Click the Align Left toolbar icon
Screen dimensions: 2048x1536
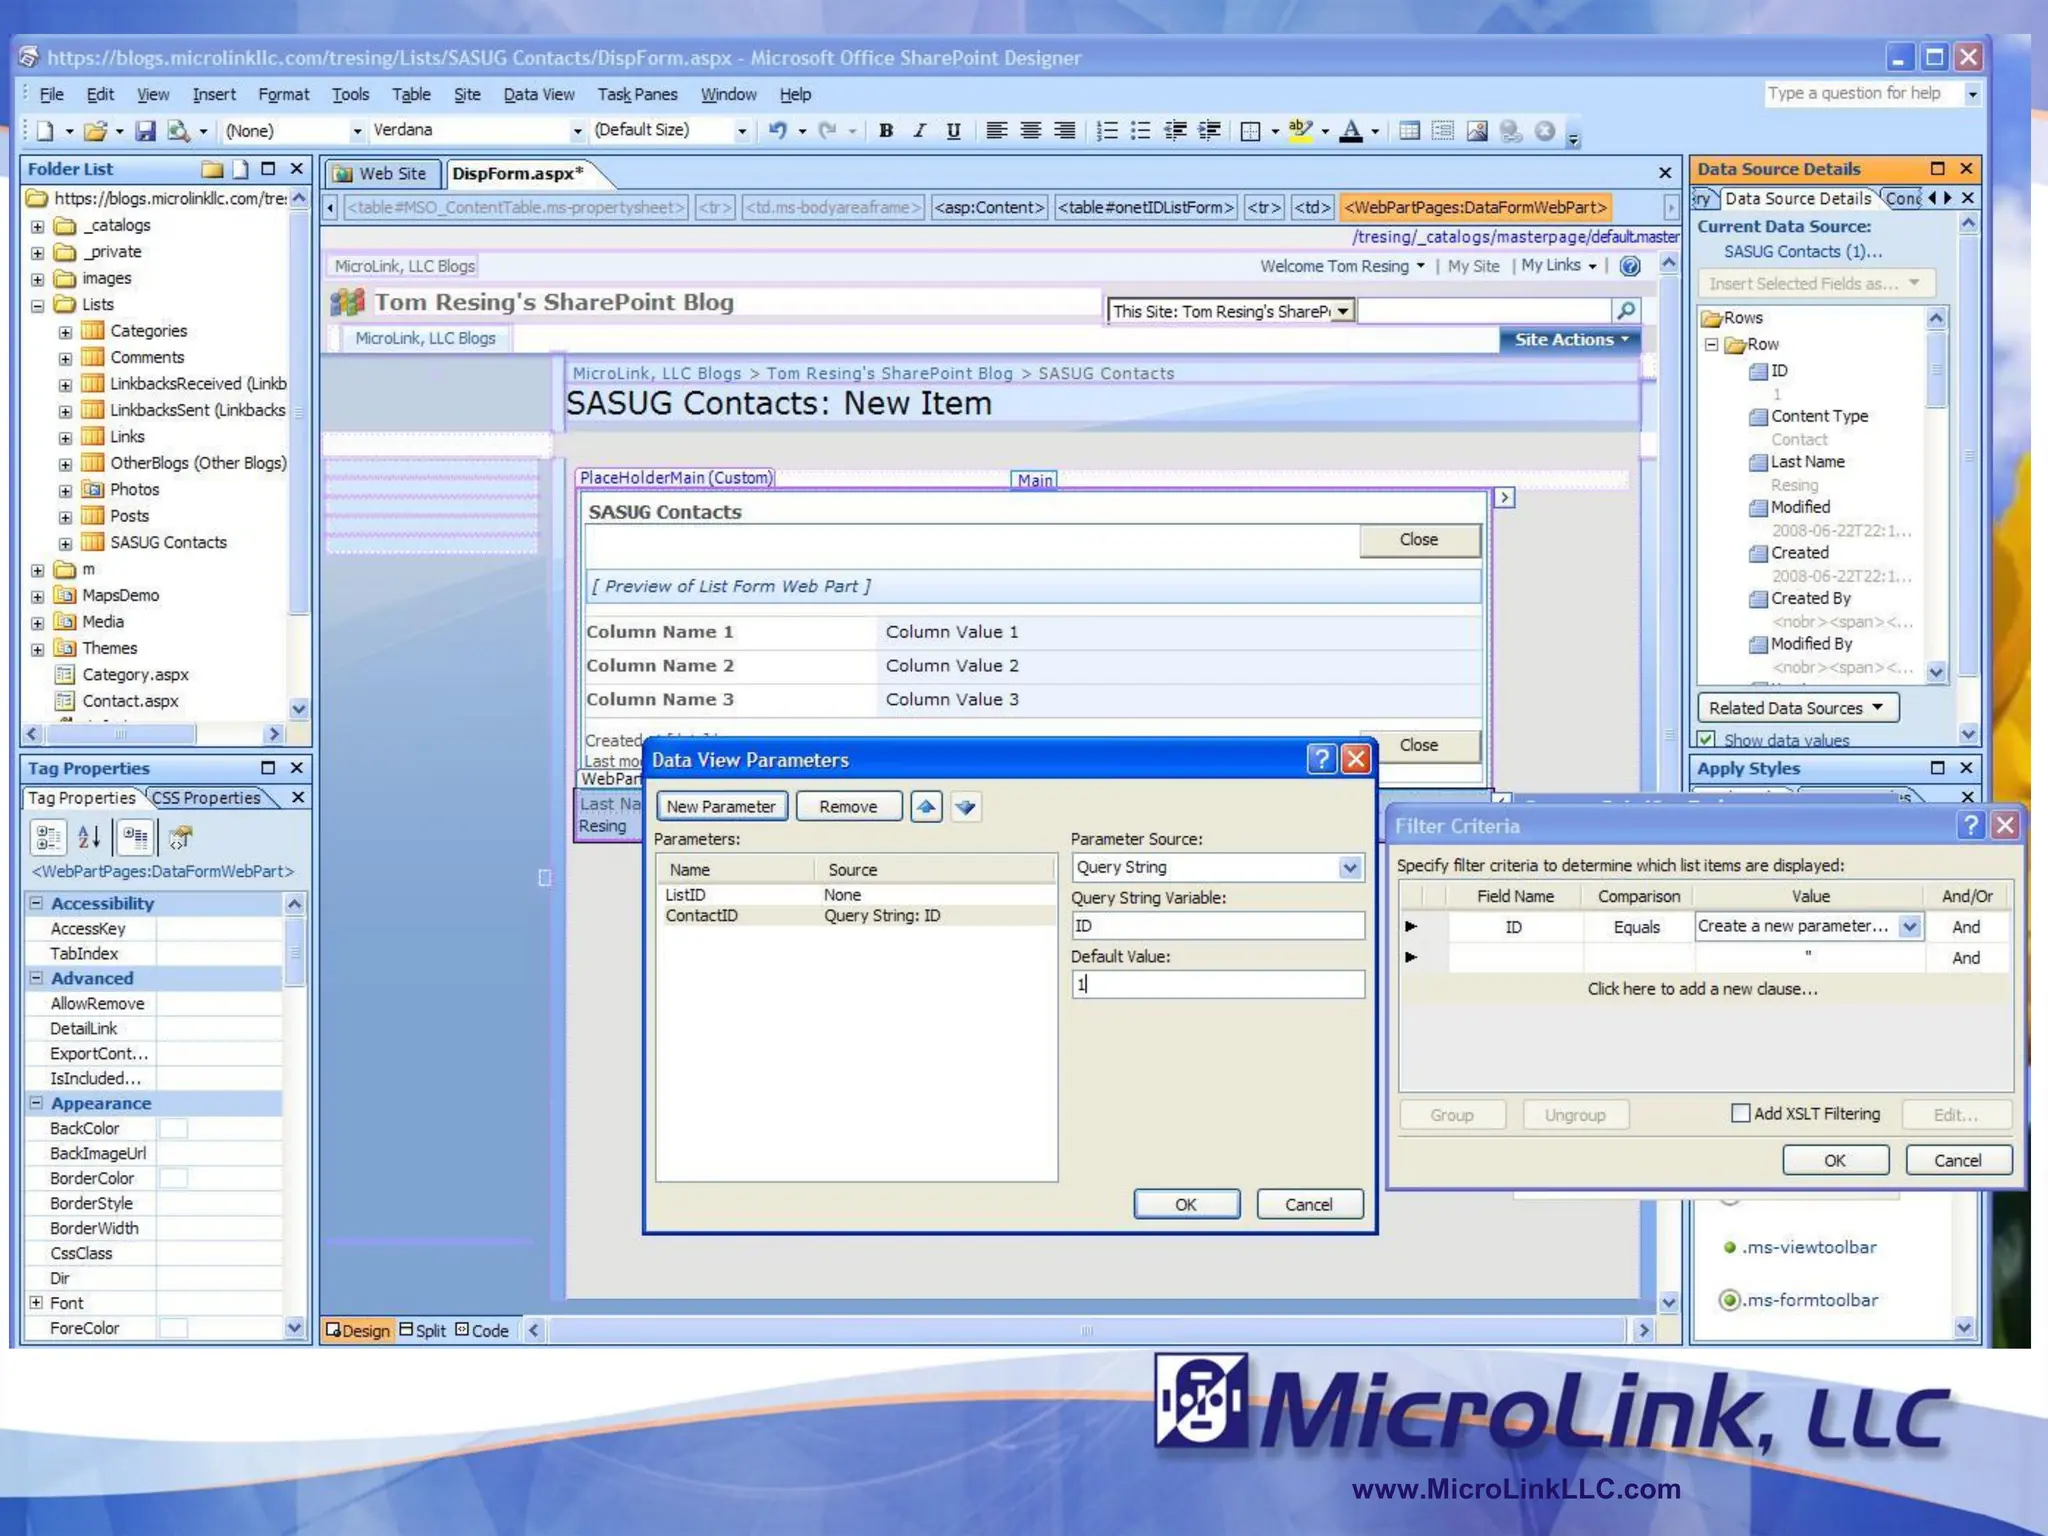[x=996, y=131]
